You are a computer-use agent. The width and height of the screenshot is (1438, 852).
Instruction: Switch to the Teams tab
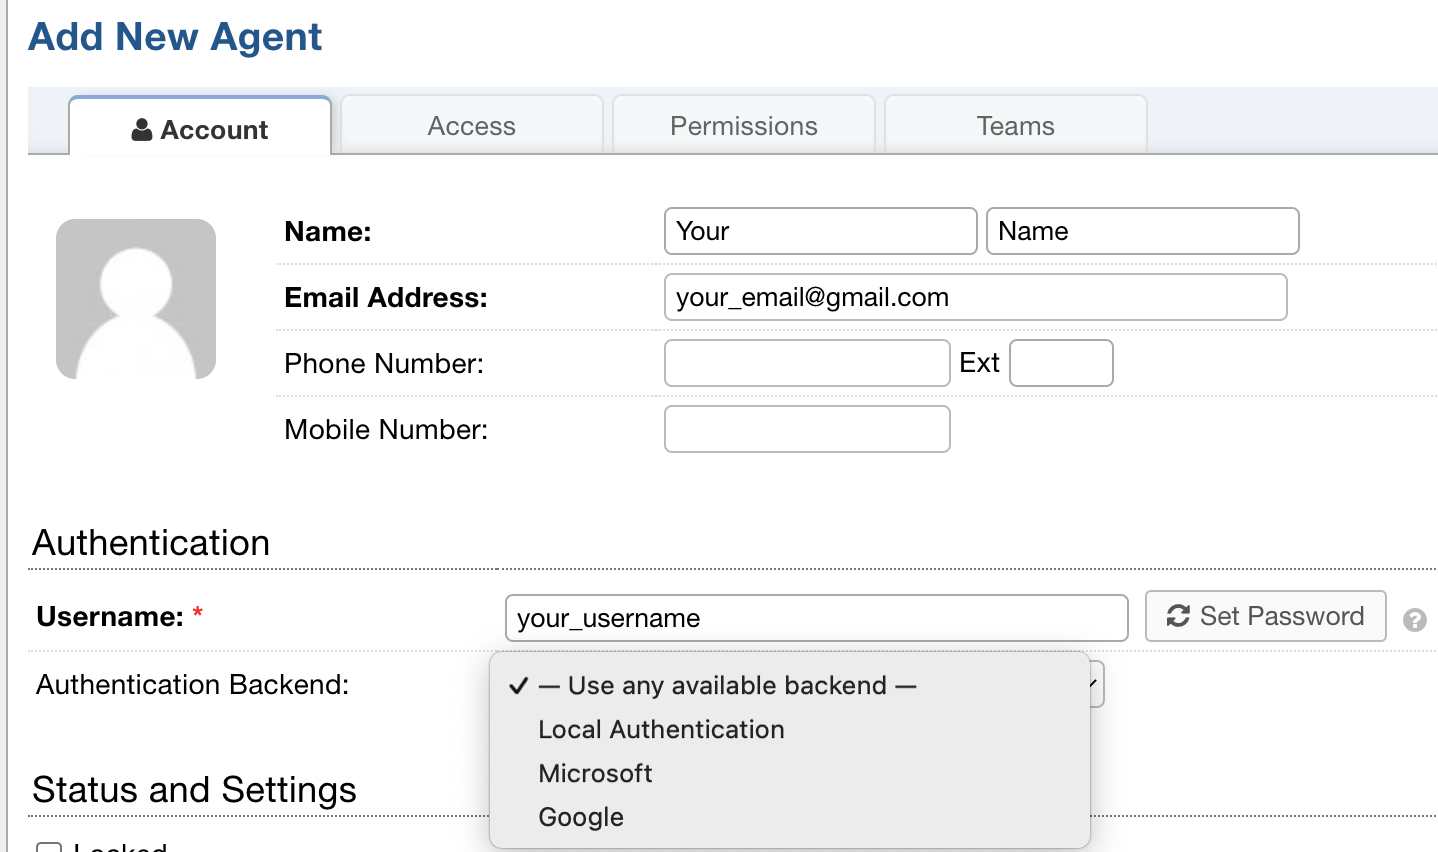point(1015,125)
